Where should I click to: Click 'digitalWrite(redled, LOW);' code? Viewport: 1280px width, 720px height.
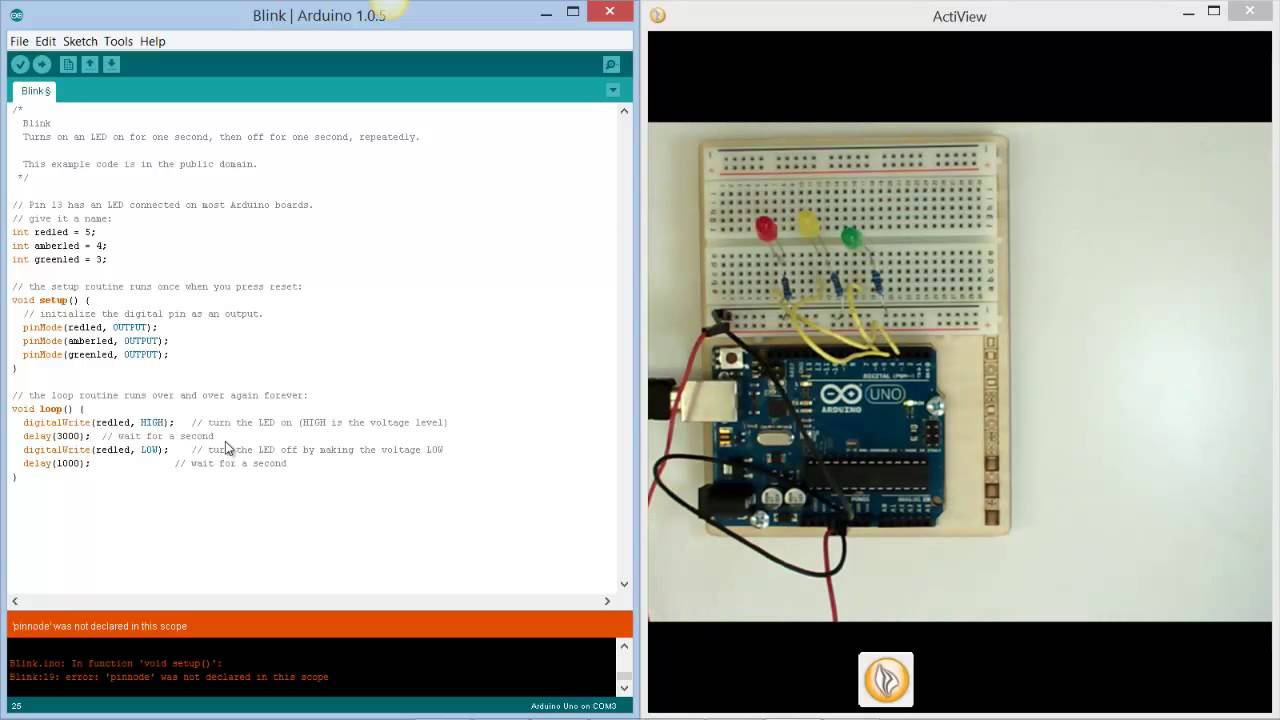tap(96, 450)
